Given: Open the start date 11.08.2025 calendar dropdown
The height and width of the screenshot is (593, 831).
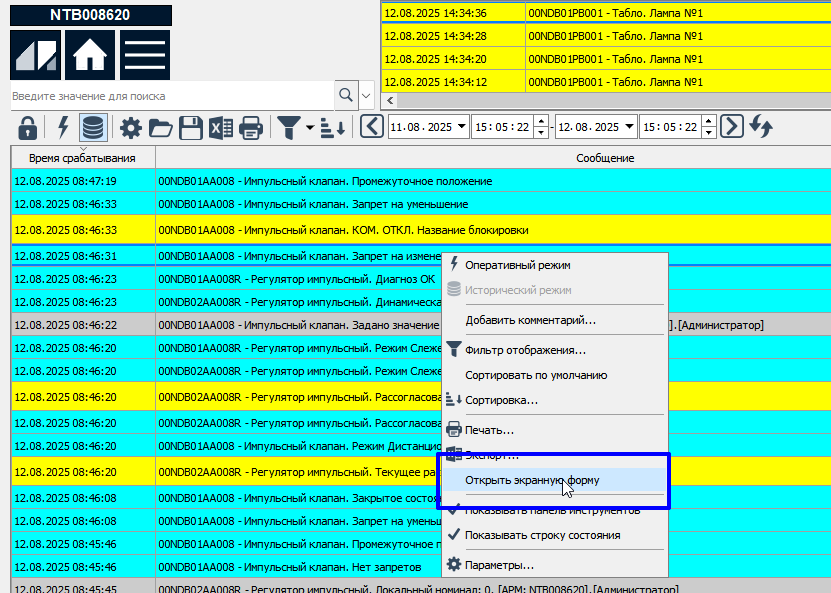Looking at the screenshot, I should point(461,127).
